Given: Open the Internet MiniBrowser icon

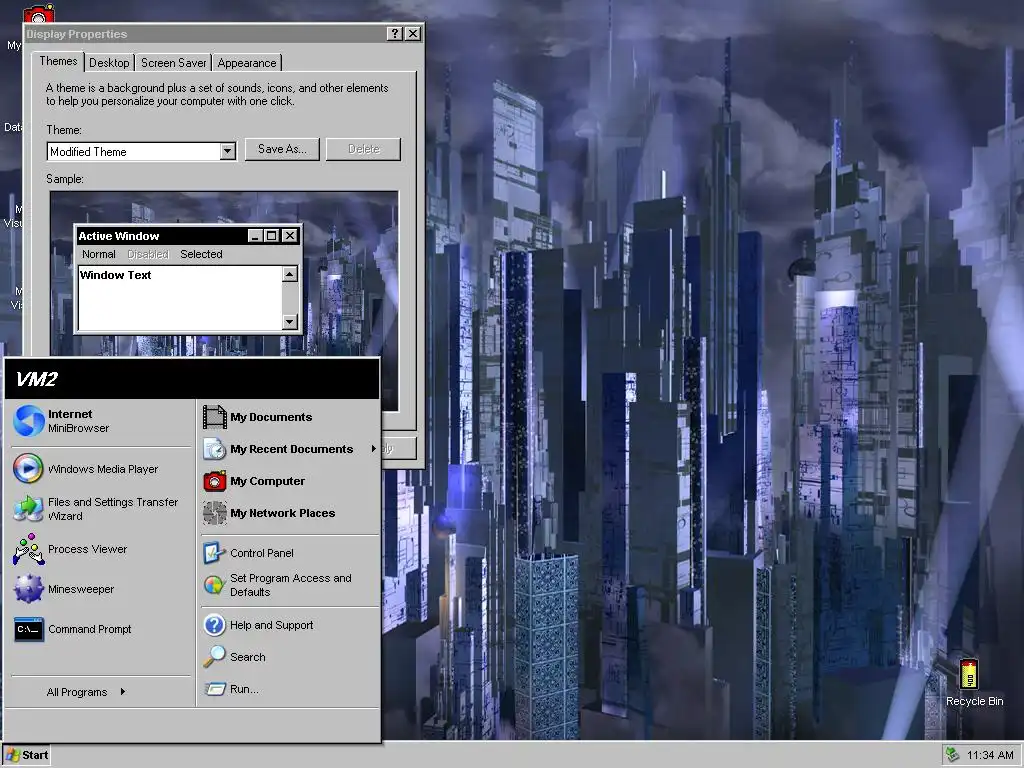Looking at the screenshot, I should coord(29,421).
